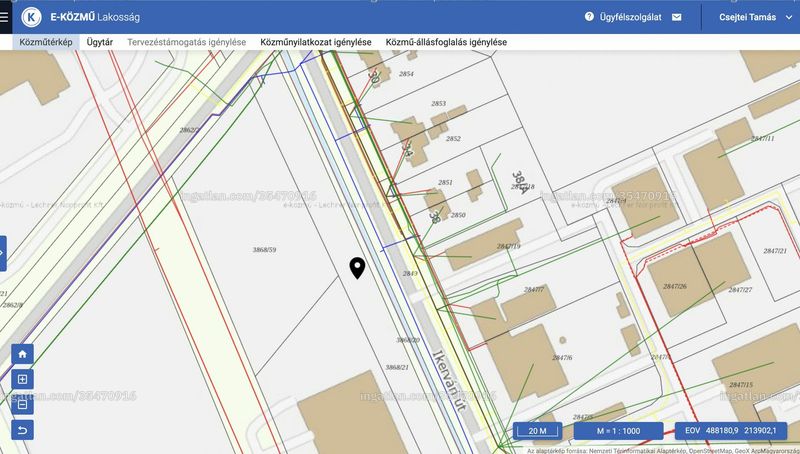Click parcel label 3868/21
This screenshot has height=454, width=800.
coord(397,367)
